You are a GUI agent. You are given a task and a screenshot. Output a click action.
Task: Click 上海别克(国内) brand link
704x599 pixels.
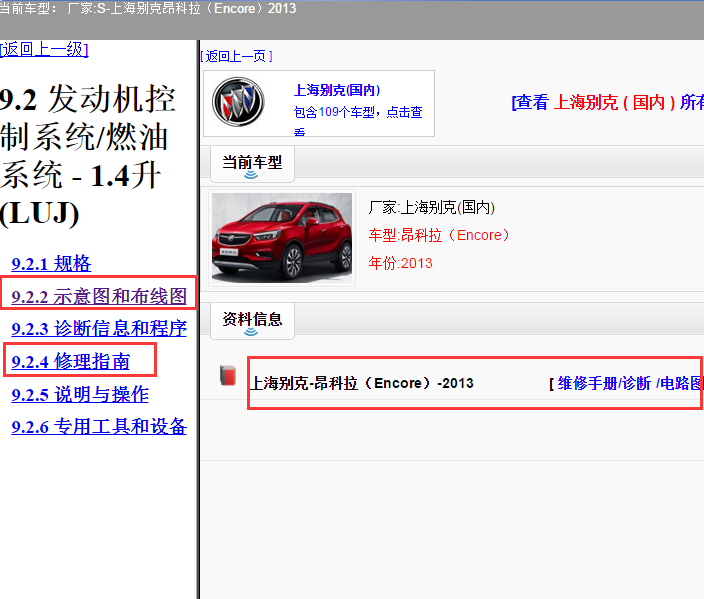(337, 90)
